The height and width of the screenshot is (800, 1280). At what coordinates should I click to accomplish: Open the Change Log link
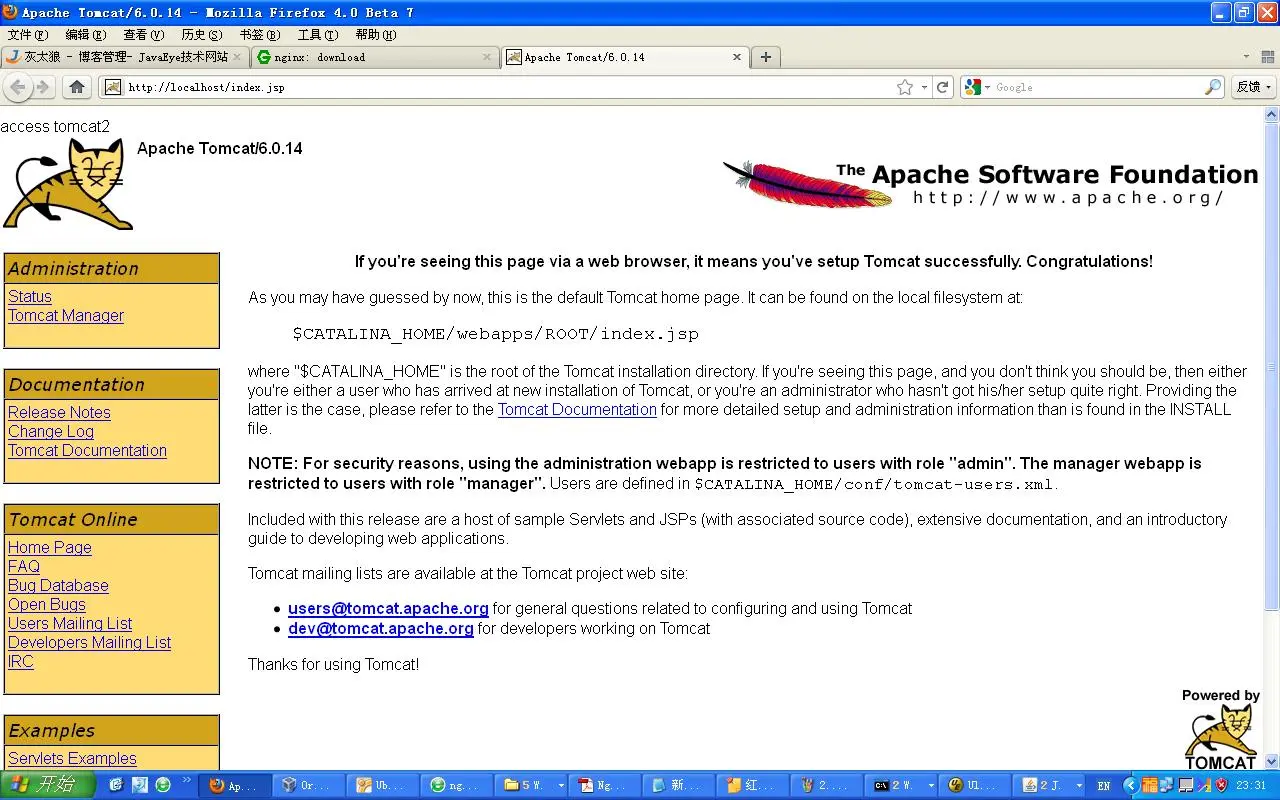coord(51,431)
